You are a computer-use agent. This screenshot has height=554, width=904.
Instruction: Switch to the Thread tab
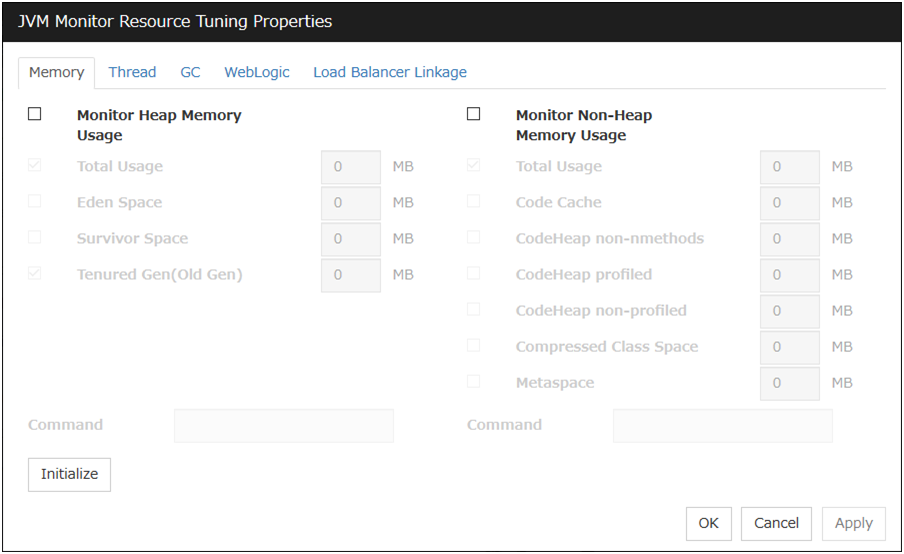click(132, 72)
